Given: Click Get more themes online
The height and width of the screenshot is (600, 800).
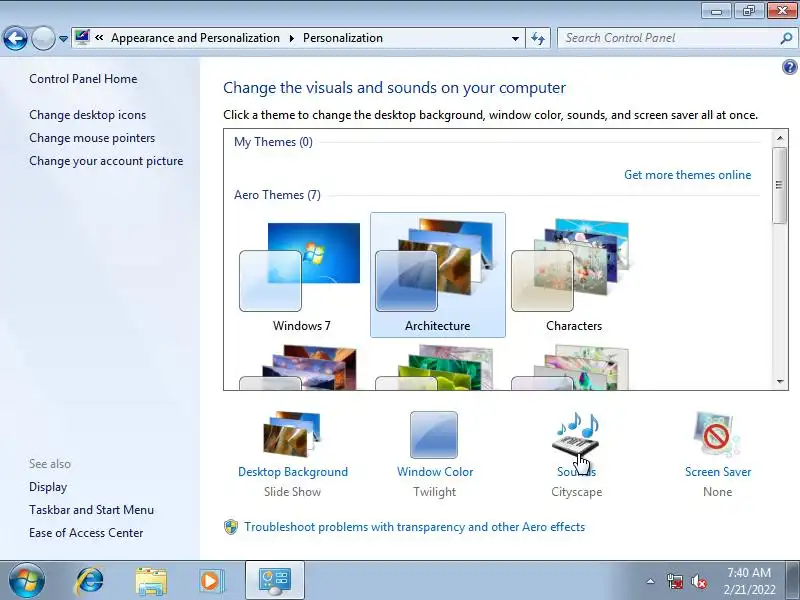Looking at the screenshot, I should click(688, 175).
